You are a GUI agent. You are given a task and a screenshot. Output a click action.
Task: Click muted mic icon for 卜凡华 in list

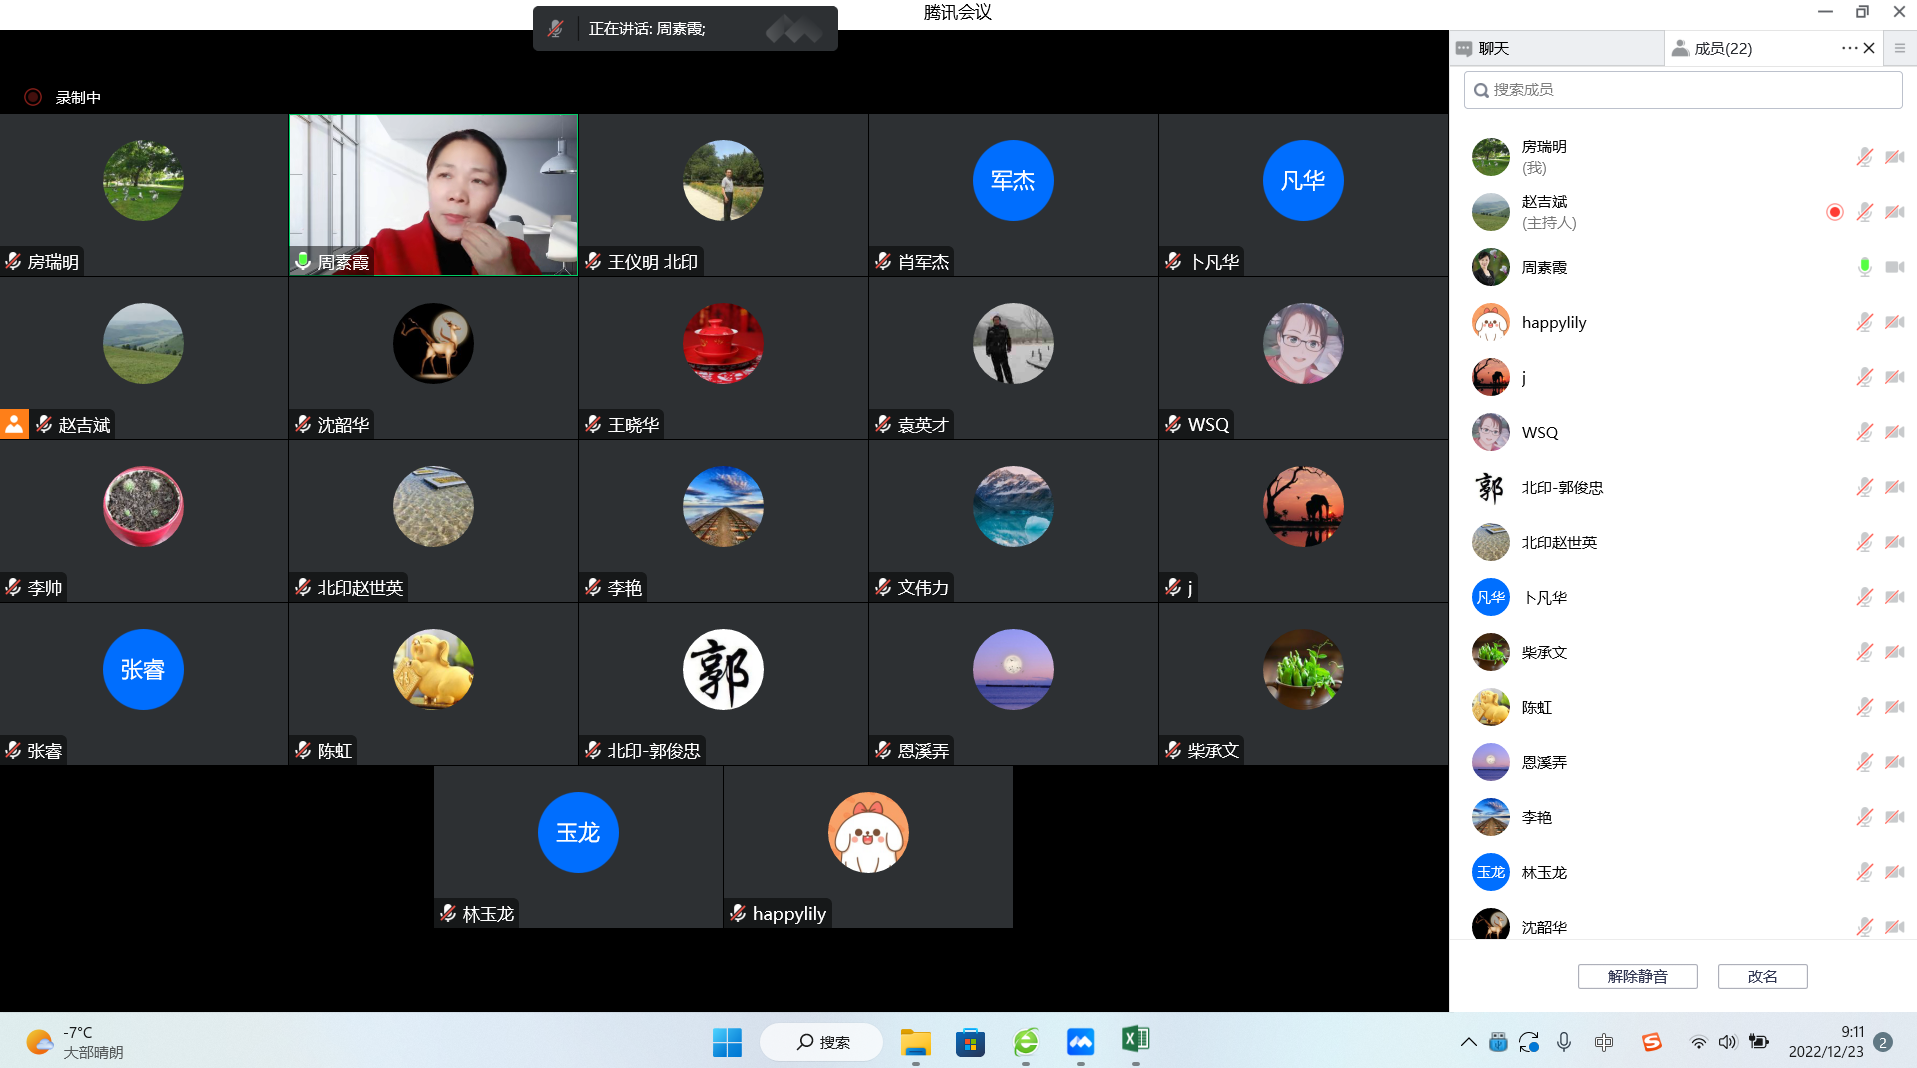pos(1864,597)
